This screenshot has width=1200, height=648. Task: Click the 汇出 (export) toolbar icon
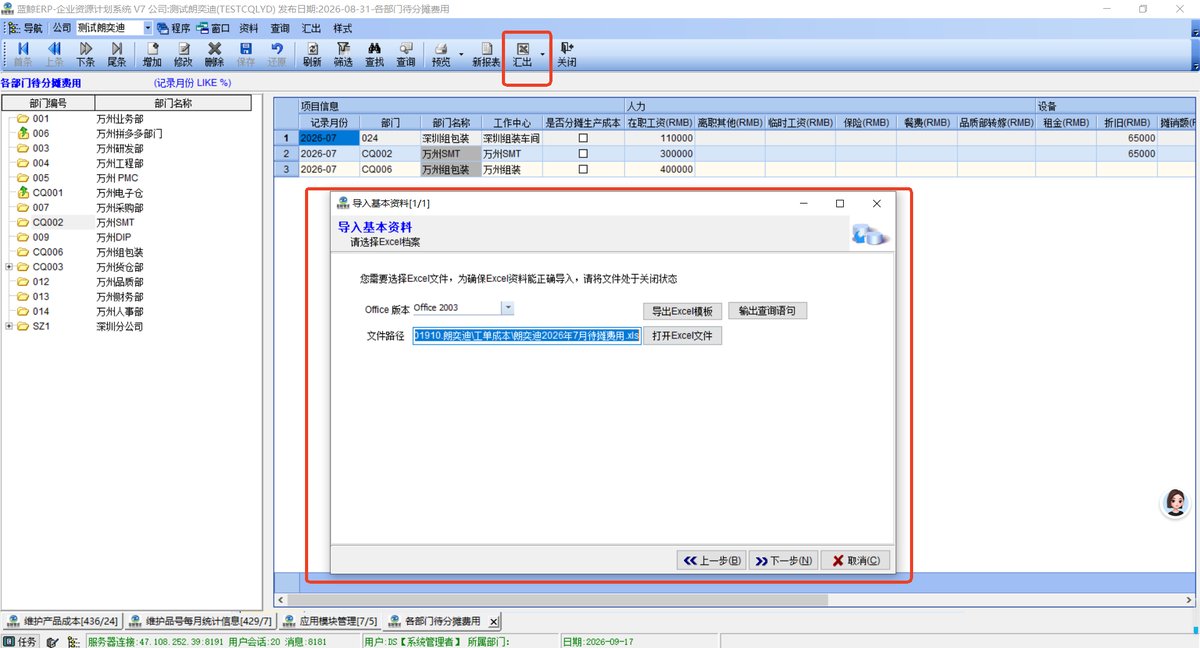pyautogui.click(x=522, y=54)
